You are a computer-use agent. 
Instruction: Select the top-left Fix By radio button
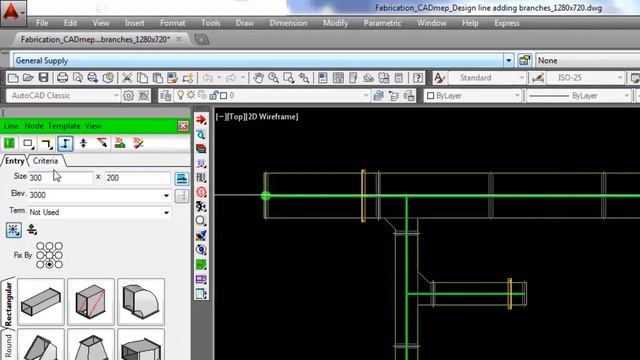[40, 246]
